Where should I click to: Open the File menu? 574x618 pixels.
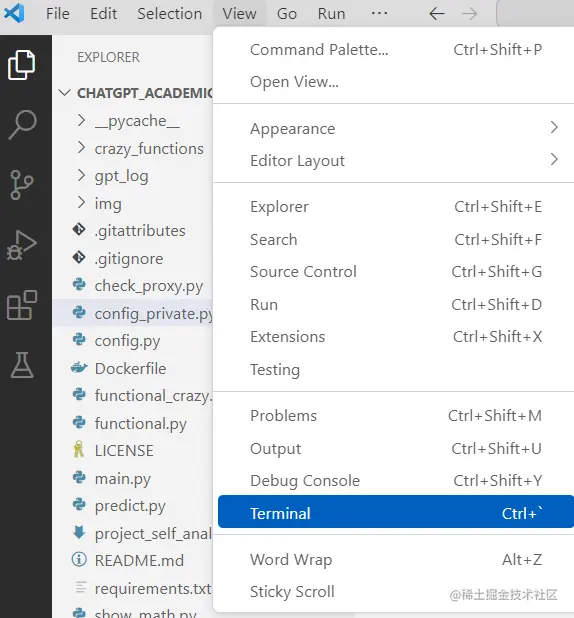pyautogui.click(x=58, y=14)
